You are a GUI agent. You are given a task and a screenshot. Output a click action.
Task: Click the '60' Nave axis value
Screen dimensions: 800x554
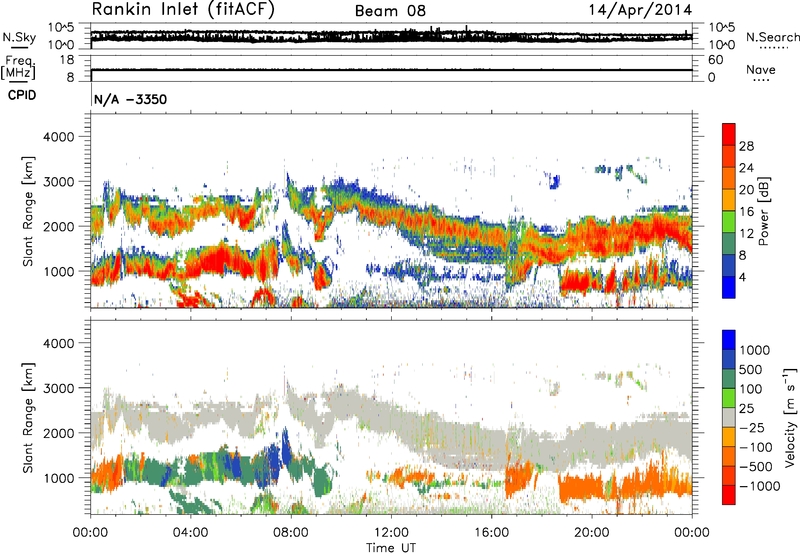coord(715,60)
